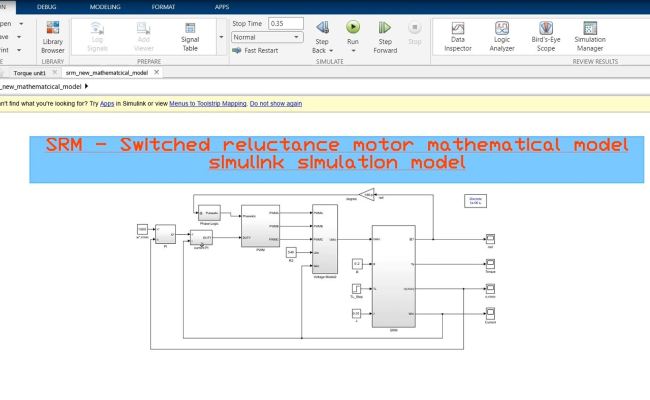Switch to the MODELING ribbon tab
The image size is (650, 400).
(x=105, y=7)
